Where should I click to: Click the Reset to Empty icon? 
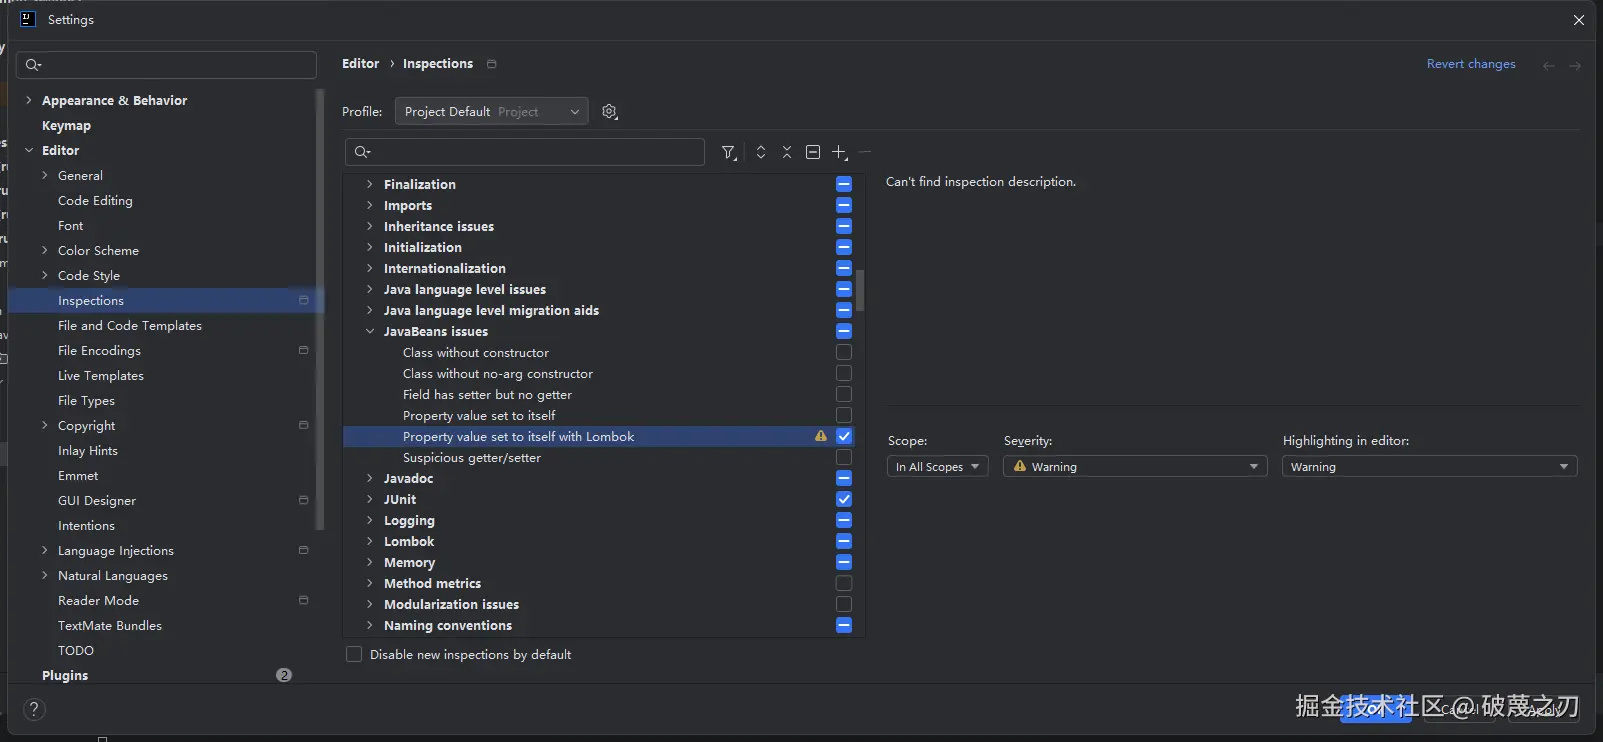tap(813, 152)
